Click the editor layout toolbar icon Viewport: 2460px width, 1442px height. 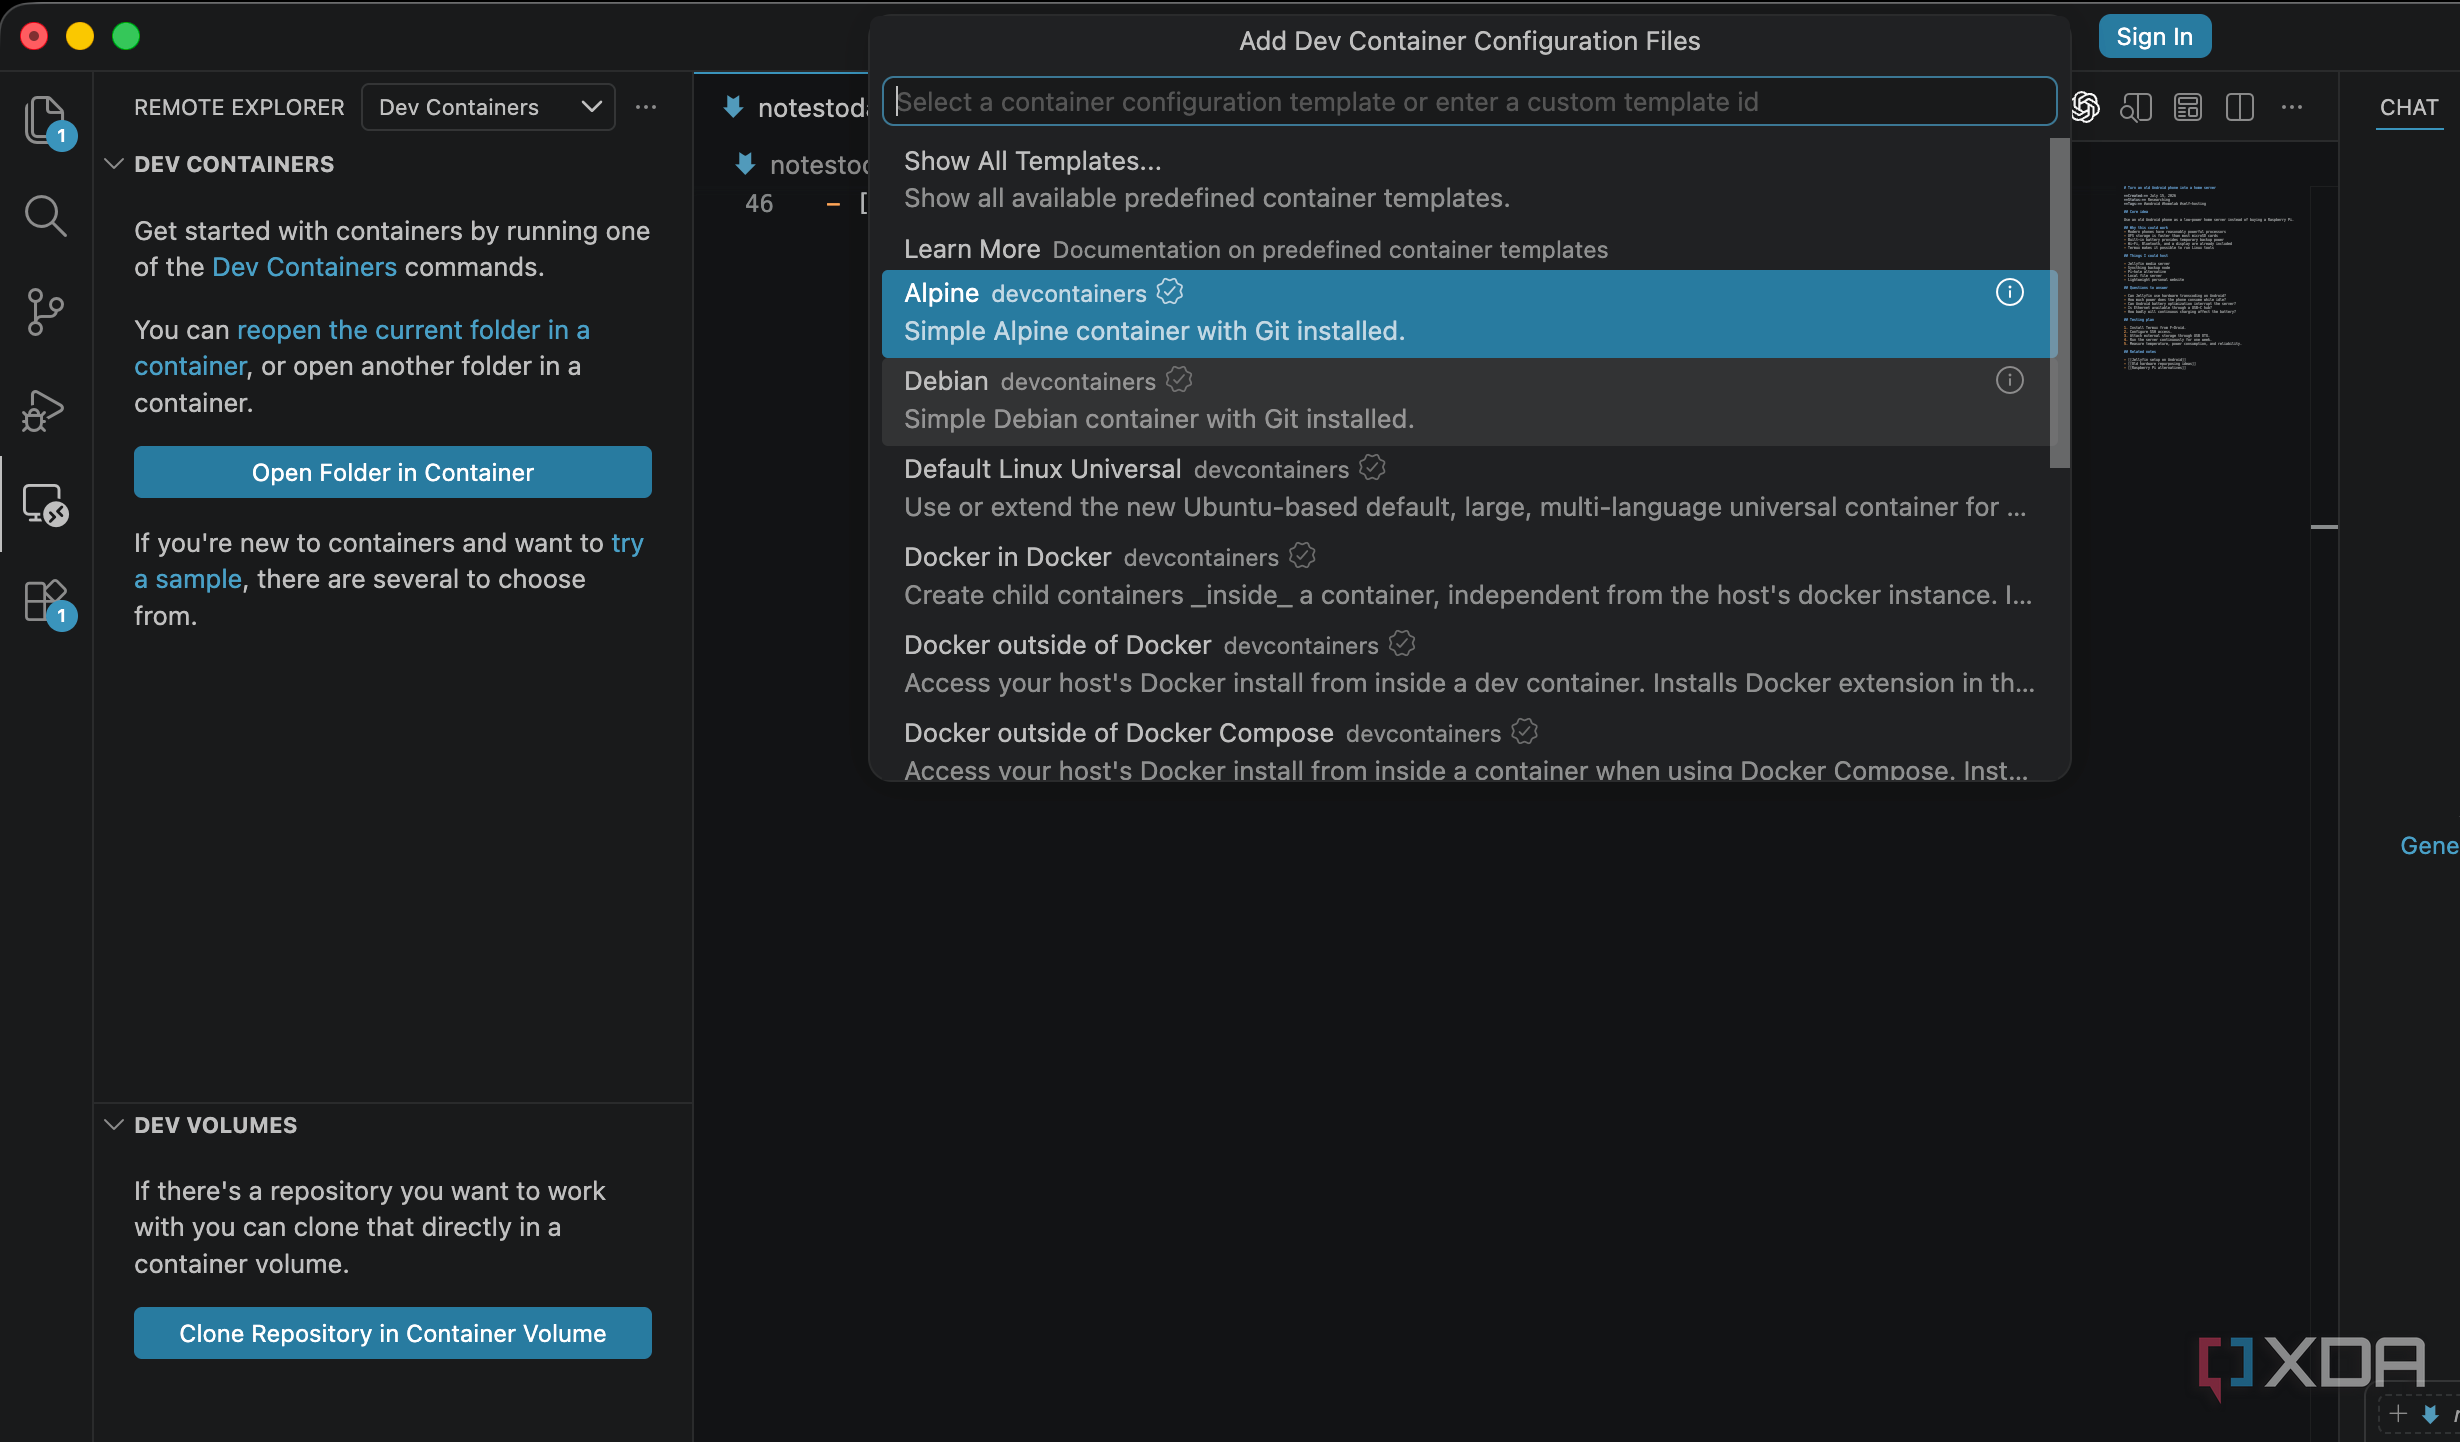pos(2188,107)
